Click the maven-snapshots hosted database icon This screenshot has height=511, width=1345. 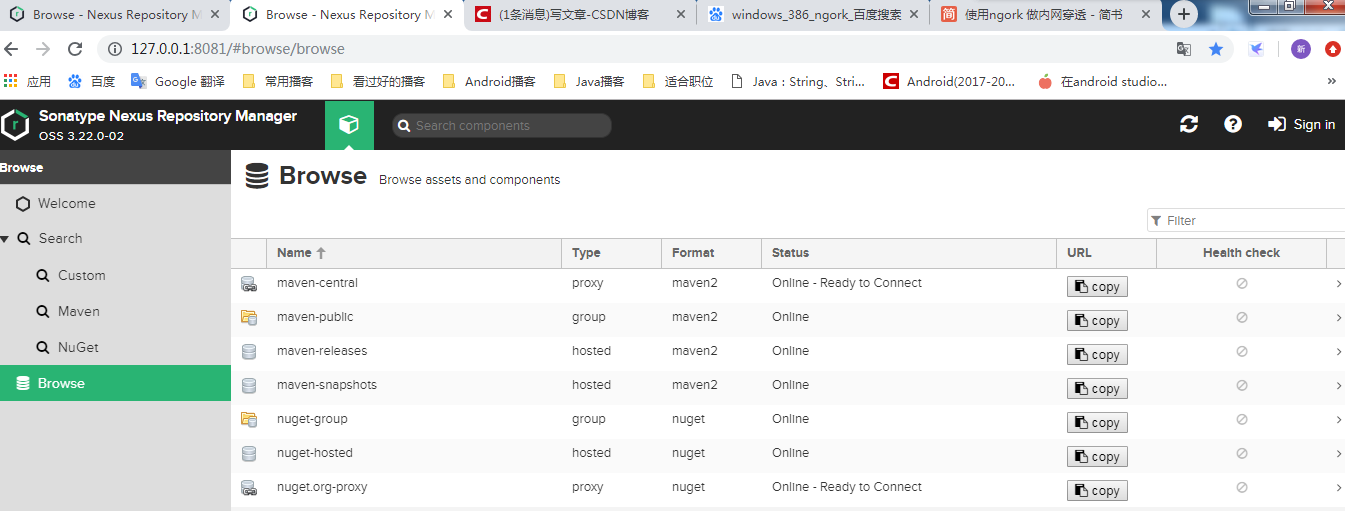coord(249,386)
